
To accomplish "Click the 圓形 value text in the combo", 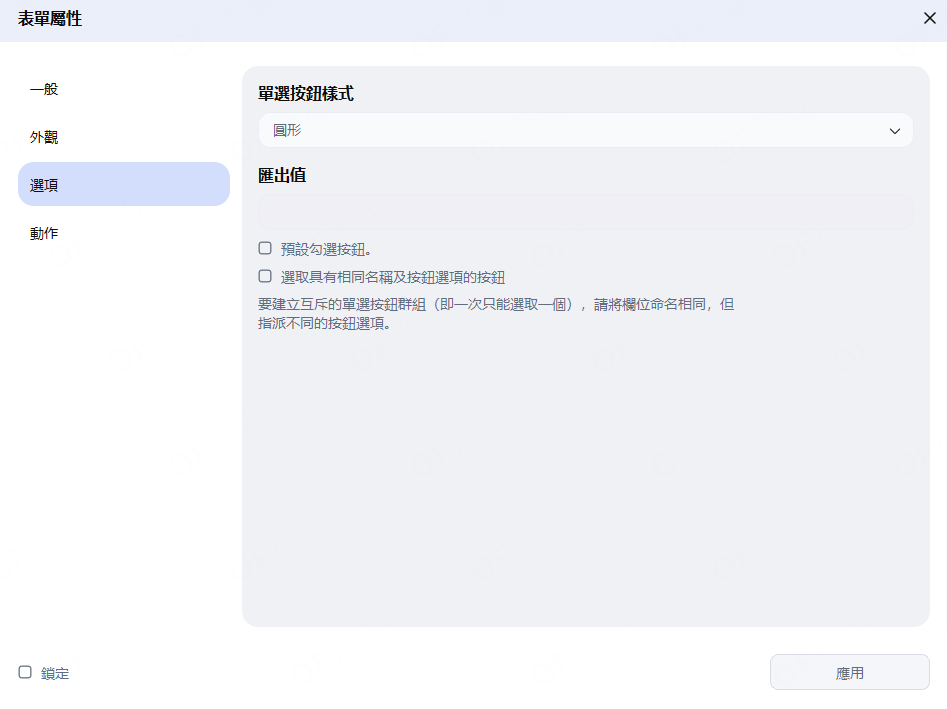I will [x=288, y=130].
